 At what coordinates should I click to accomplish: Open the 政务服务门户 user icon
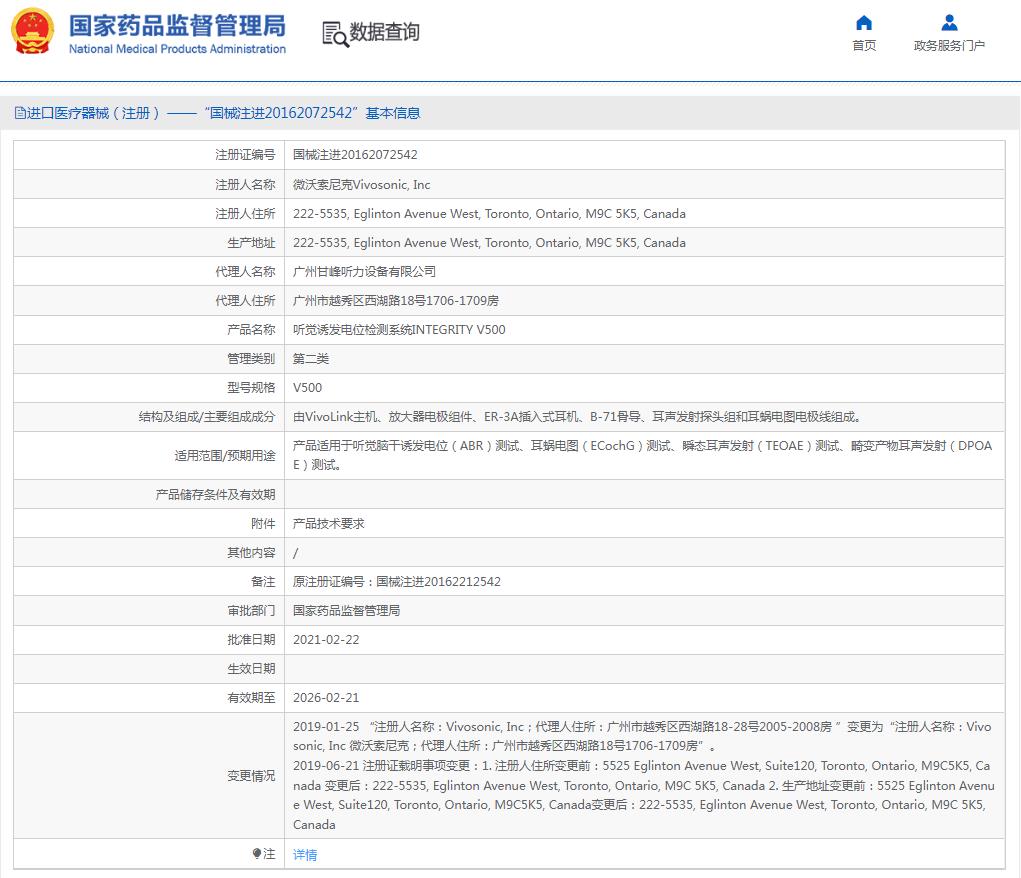pyautogui.click(x=949, y=23)
